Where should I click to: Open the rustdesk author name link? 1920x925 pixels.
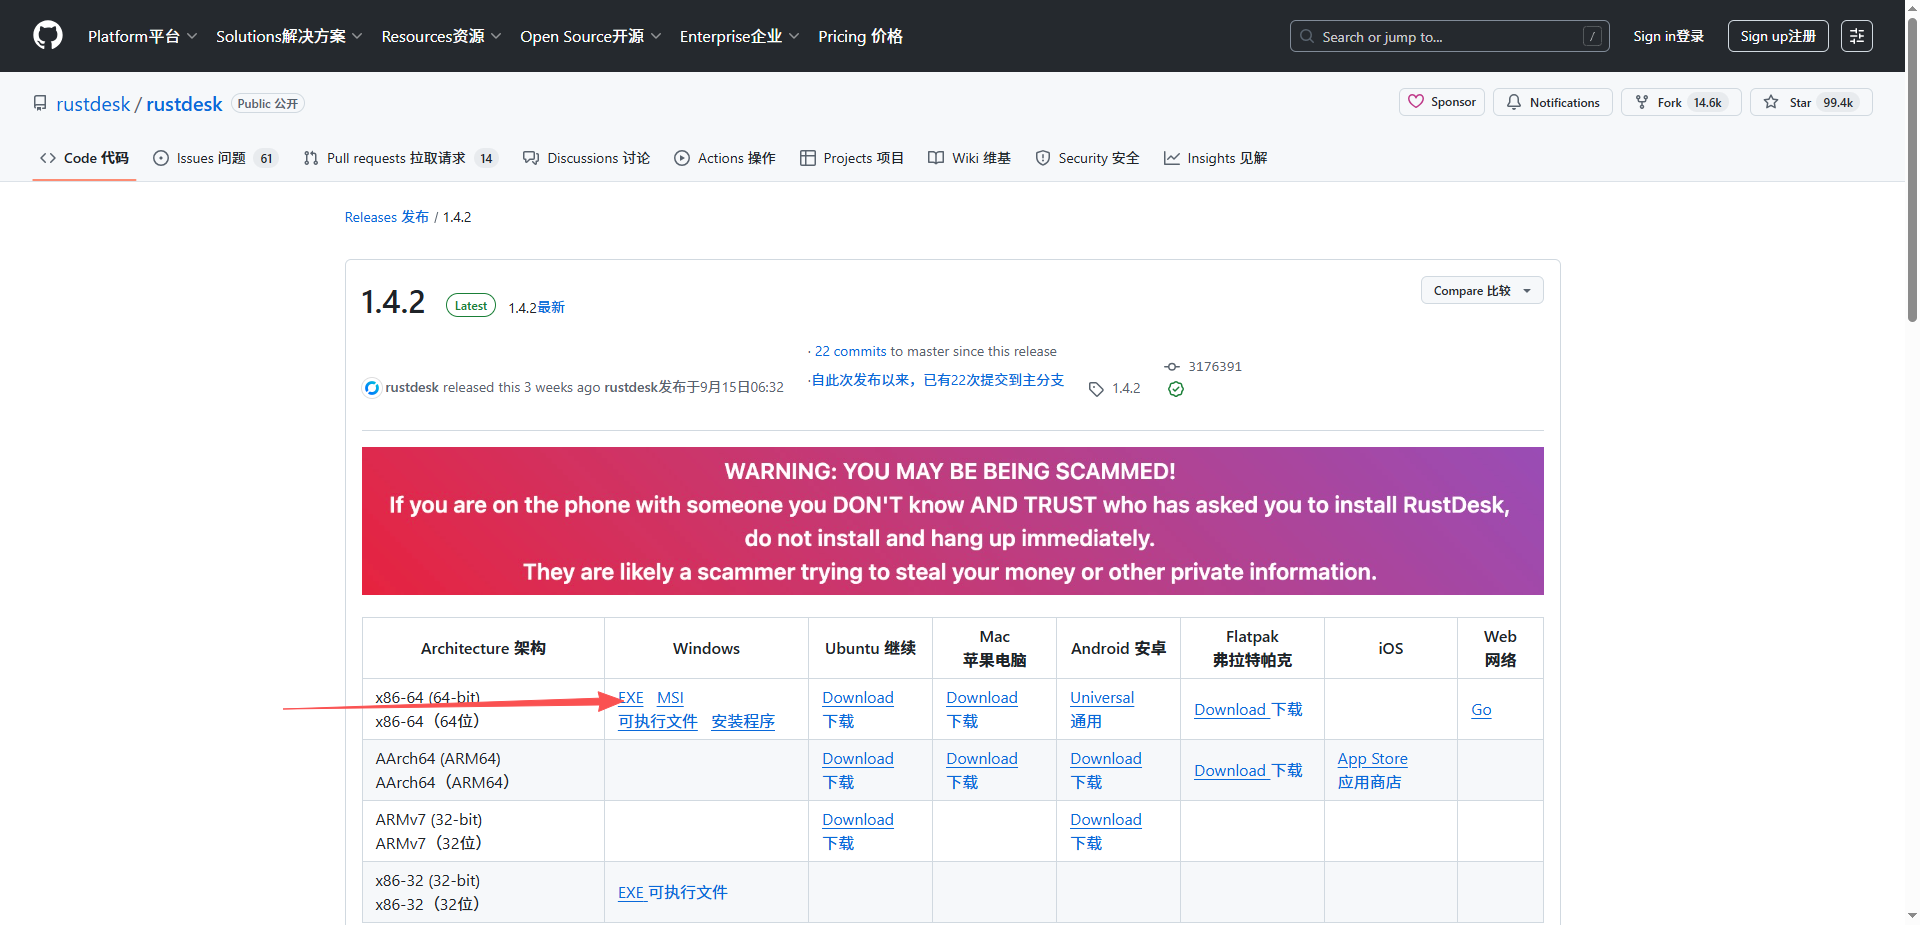point(412,387)
